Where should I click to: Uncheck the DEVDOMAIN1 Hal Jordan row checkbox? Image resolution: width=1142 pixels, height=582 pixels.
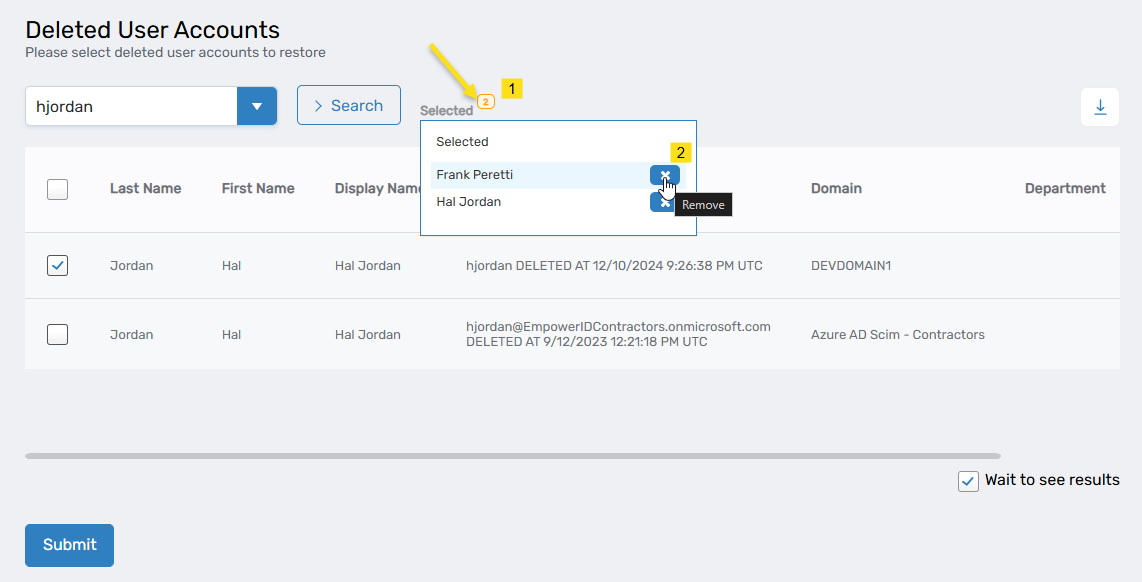coord(58,265)
